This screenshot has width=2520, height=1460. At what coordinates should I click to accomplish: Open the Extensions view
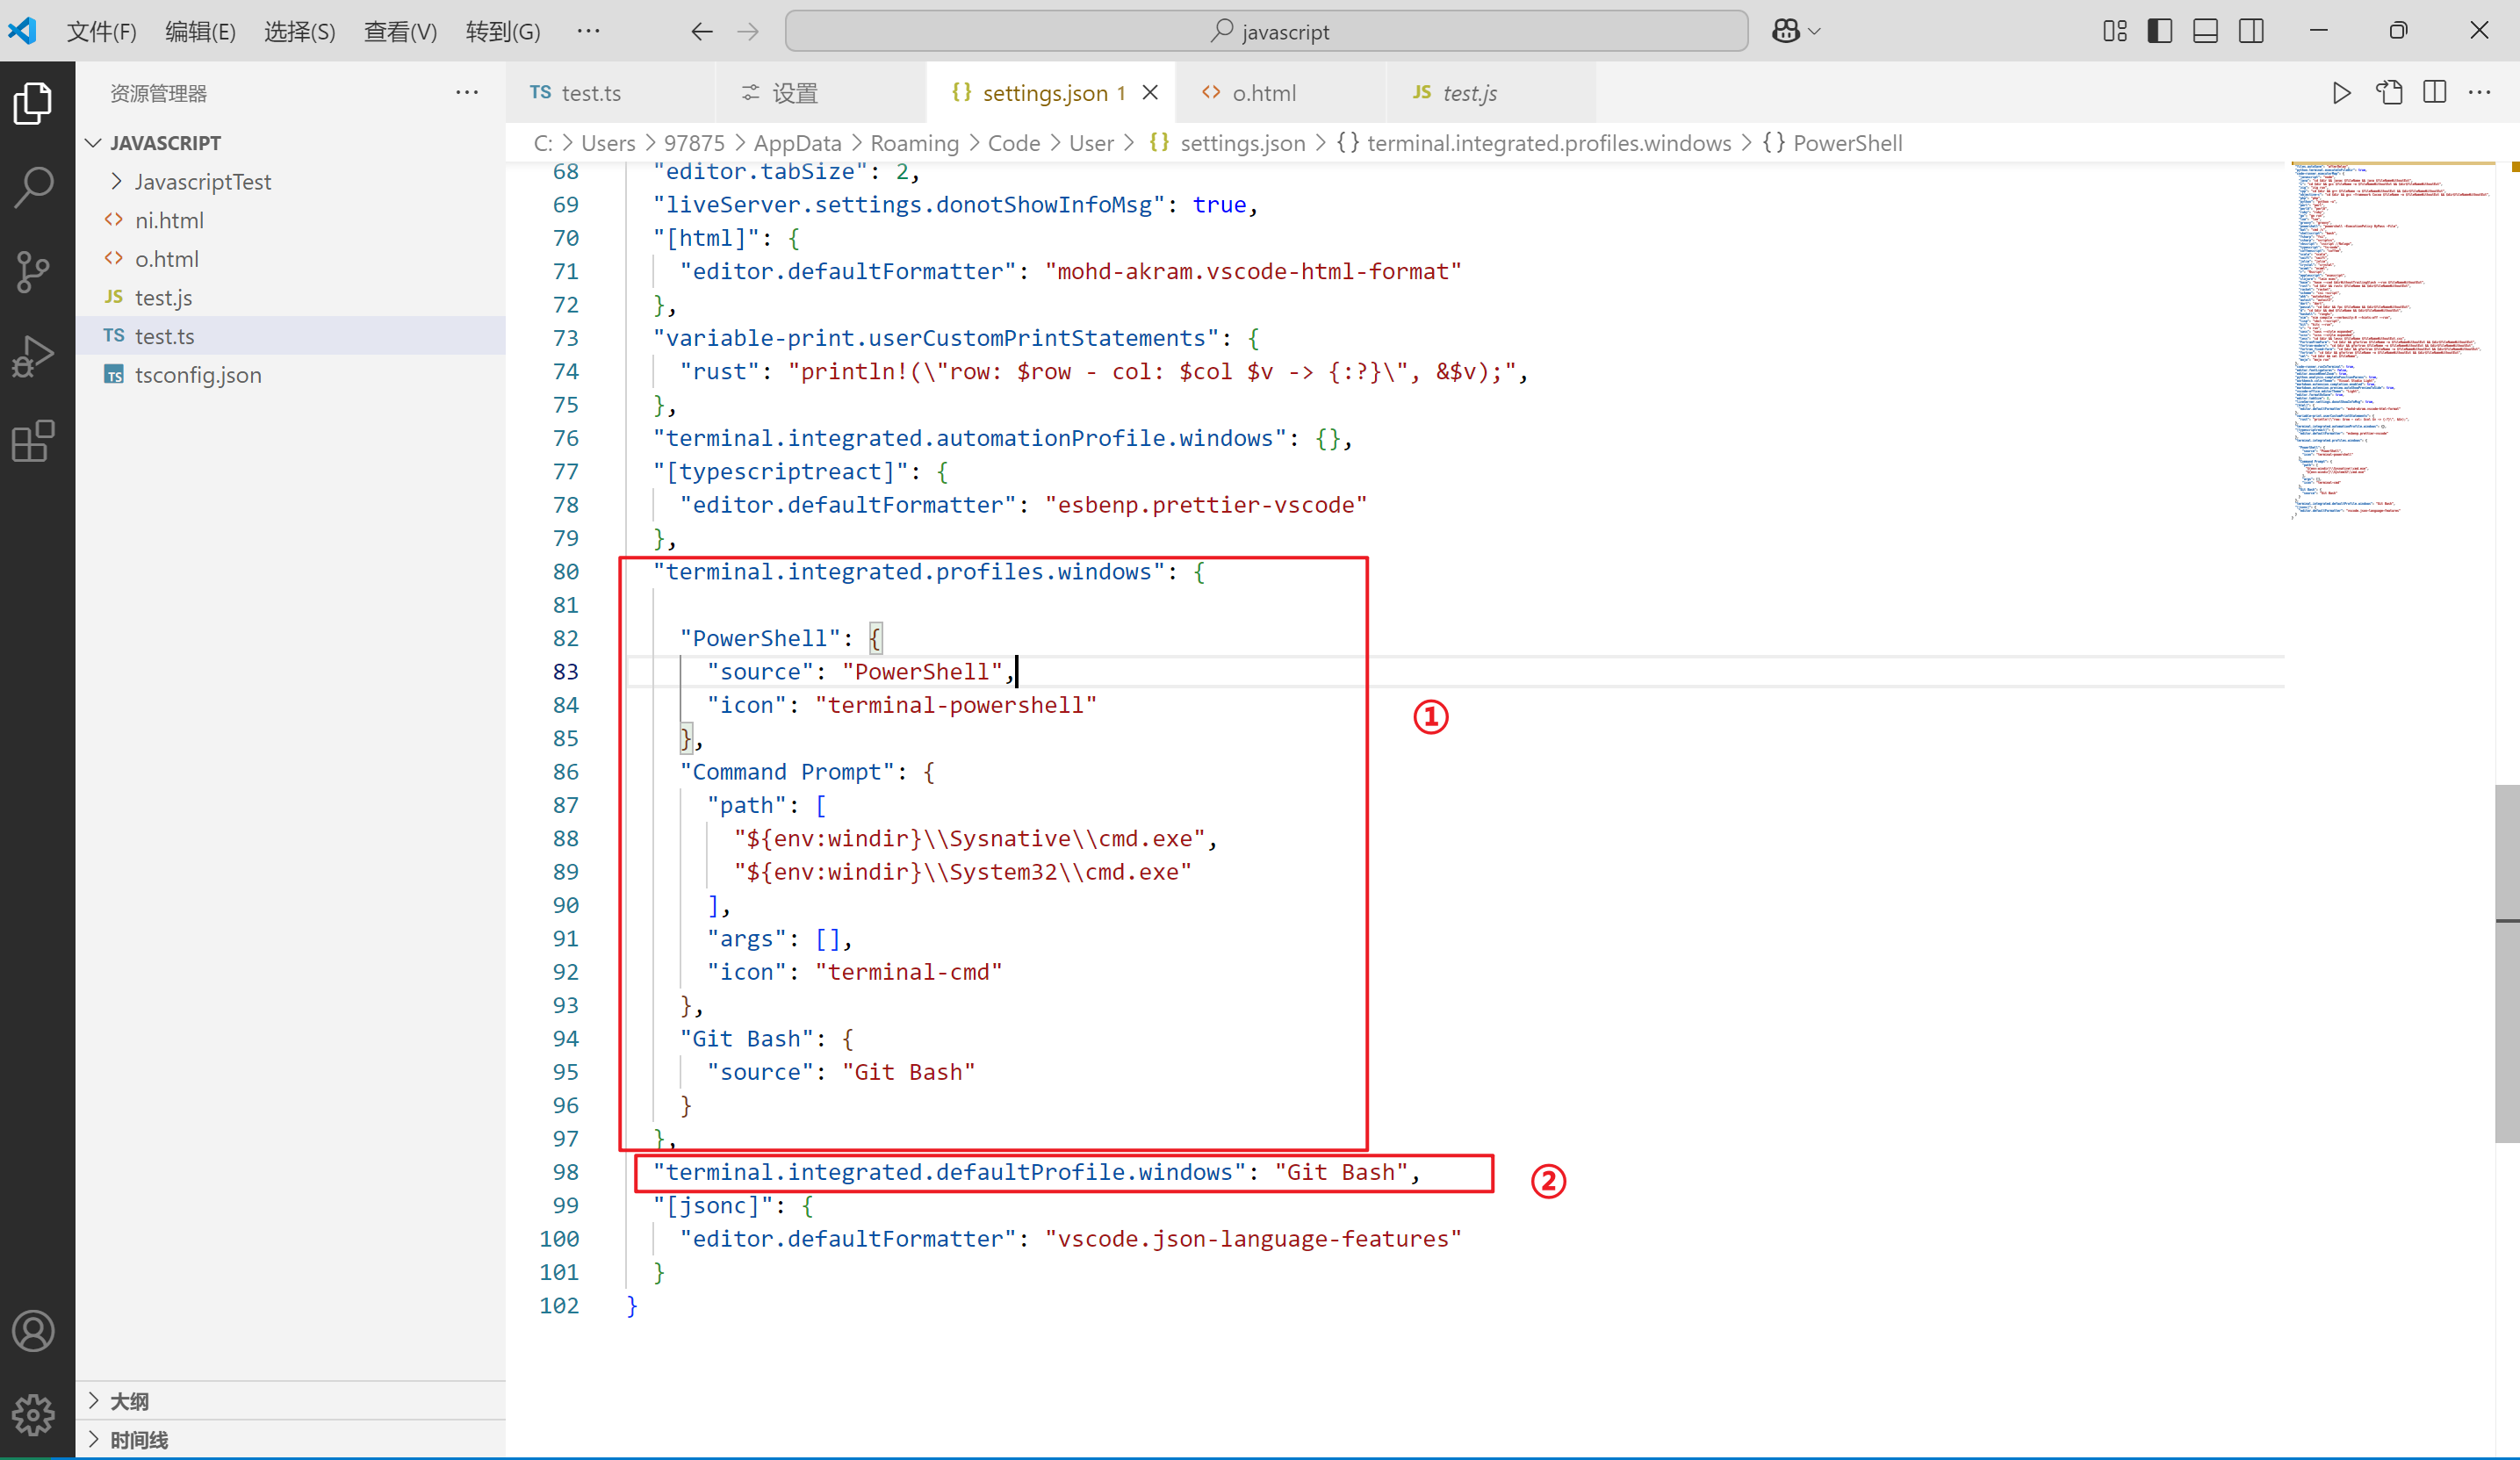point(34,441)
